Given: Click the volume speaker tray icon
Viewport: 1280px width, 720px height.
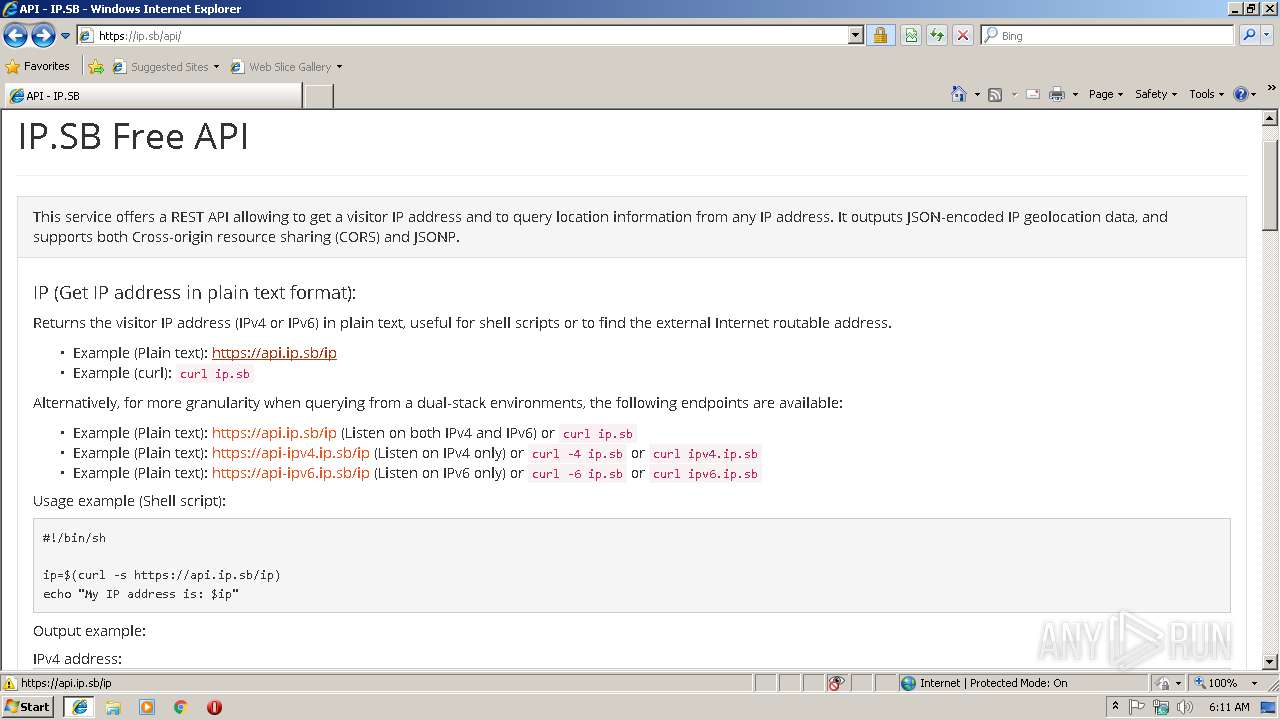Looking at the screenshot, I should tap(1185, 707).
